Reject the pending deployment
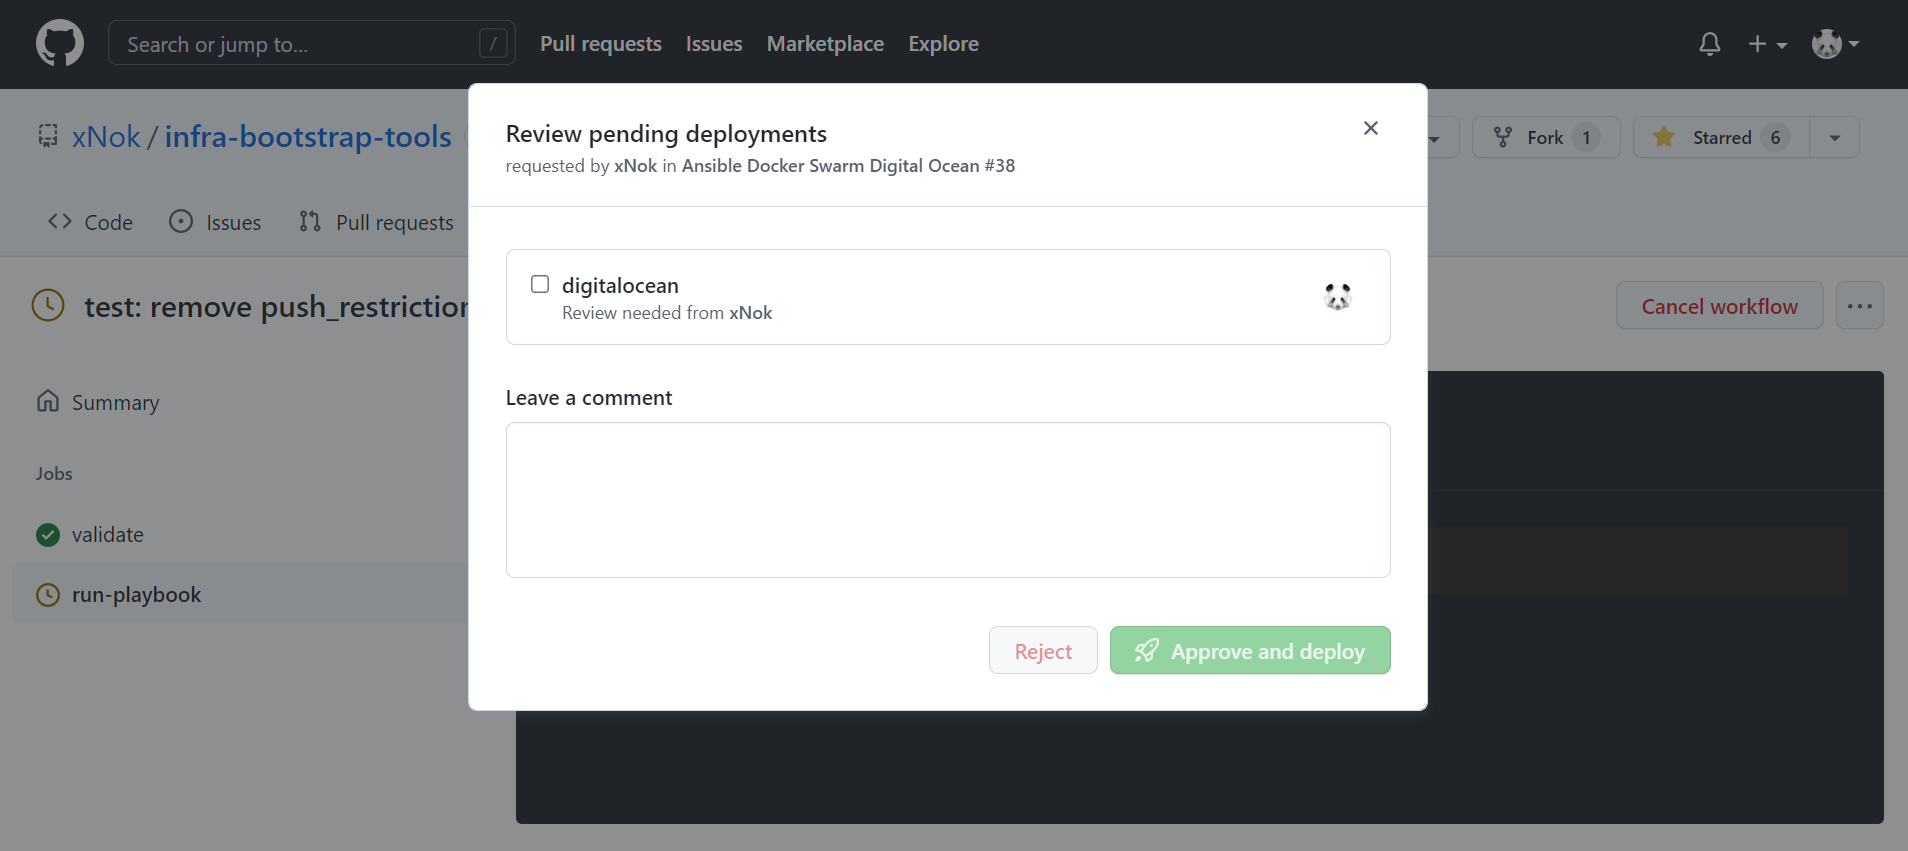The height and width of the screenshot is (851, 1908). pyautogui.click(x=1043, y=651)
